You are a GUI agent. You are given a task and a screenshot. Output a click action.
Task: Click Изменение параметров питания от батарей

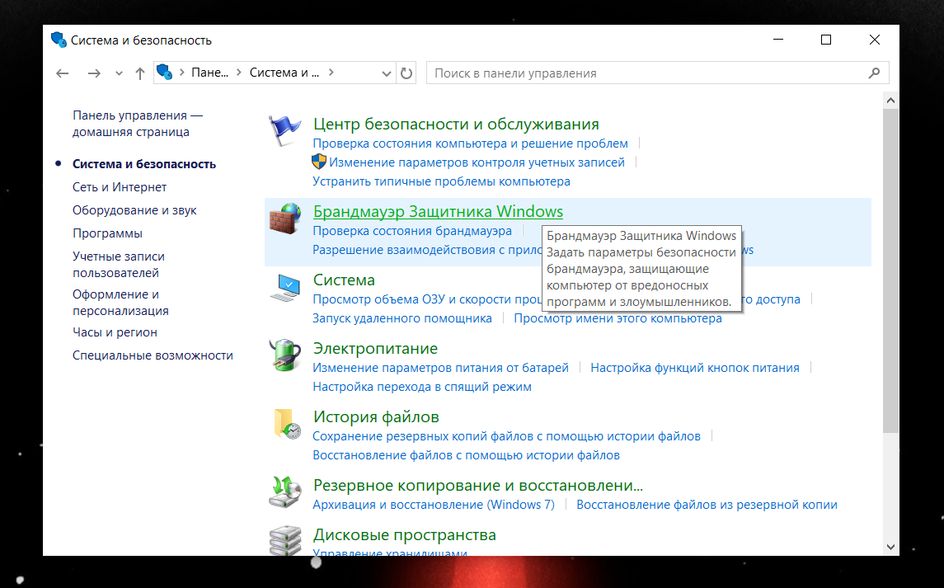tap(441, 368)
